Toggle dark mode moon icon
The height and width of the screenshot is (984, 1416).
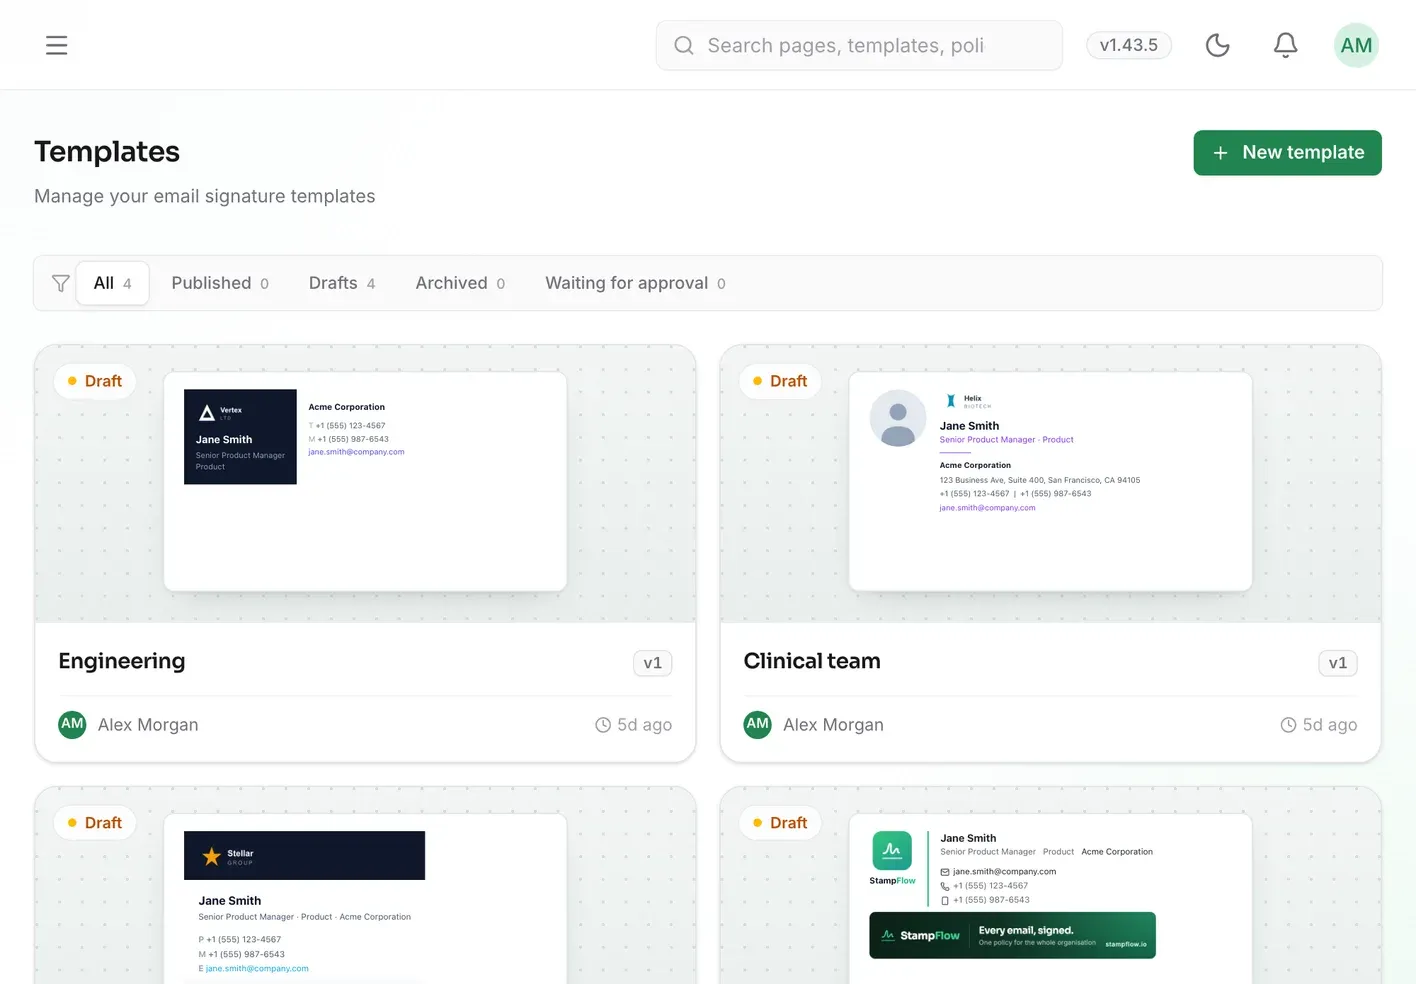pos(1217,45)
